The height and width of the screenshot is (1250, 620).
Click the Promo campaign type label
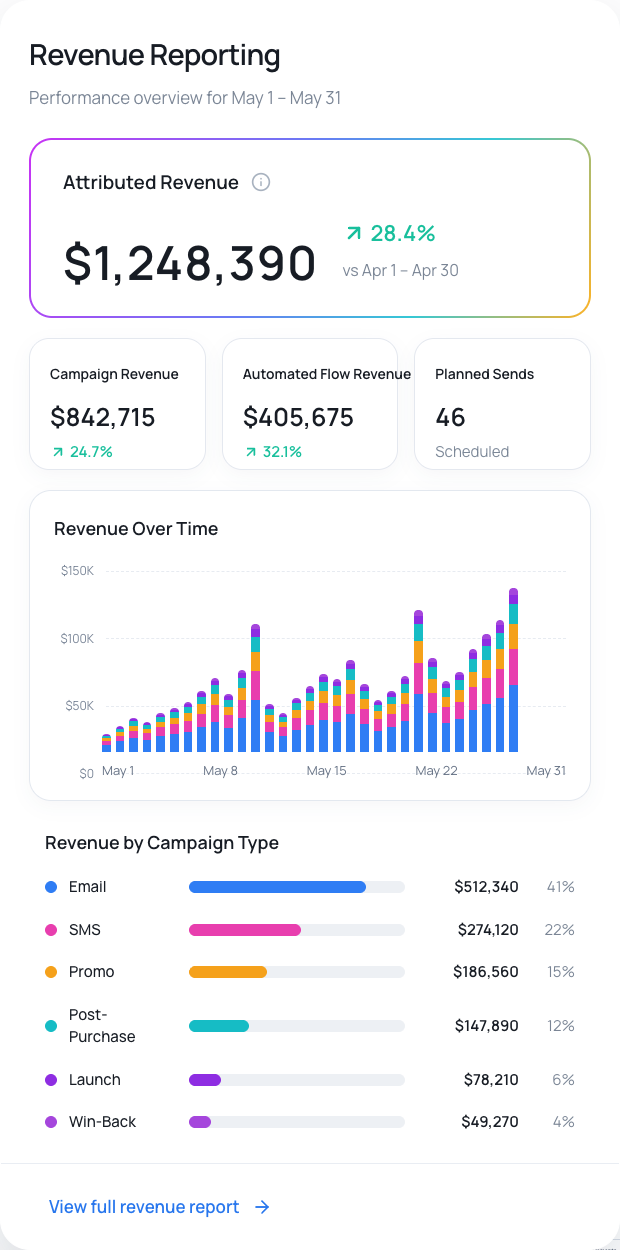[92, 972]
